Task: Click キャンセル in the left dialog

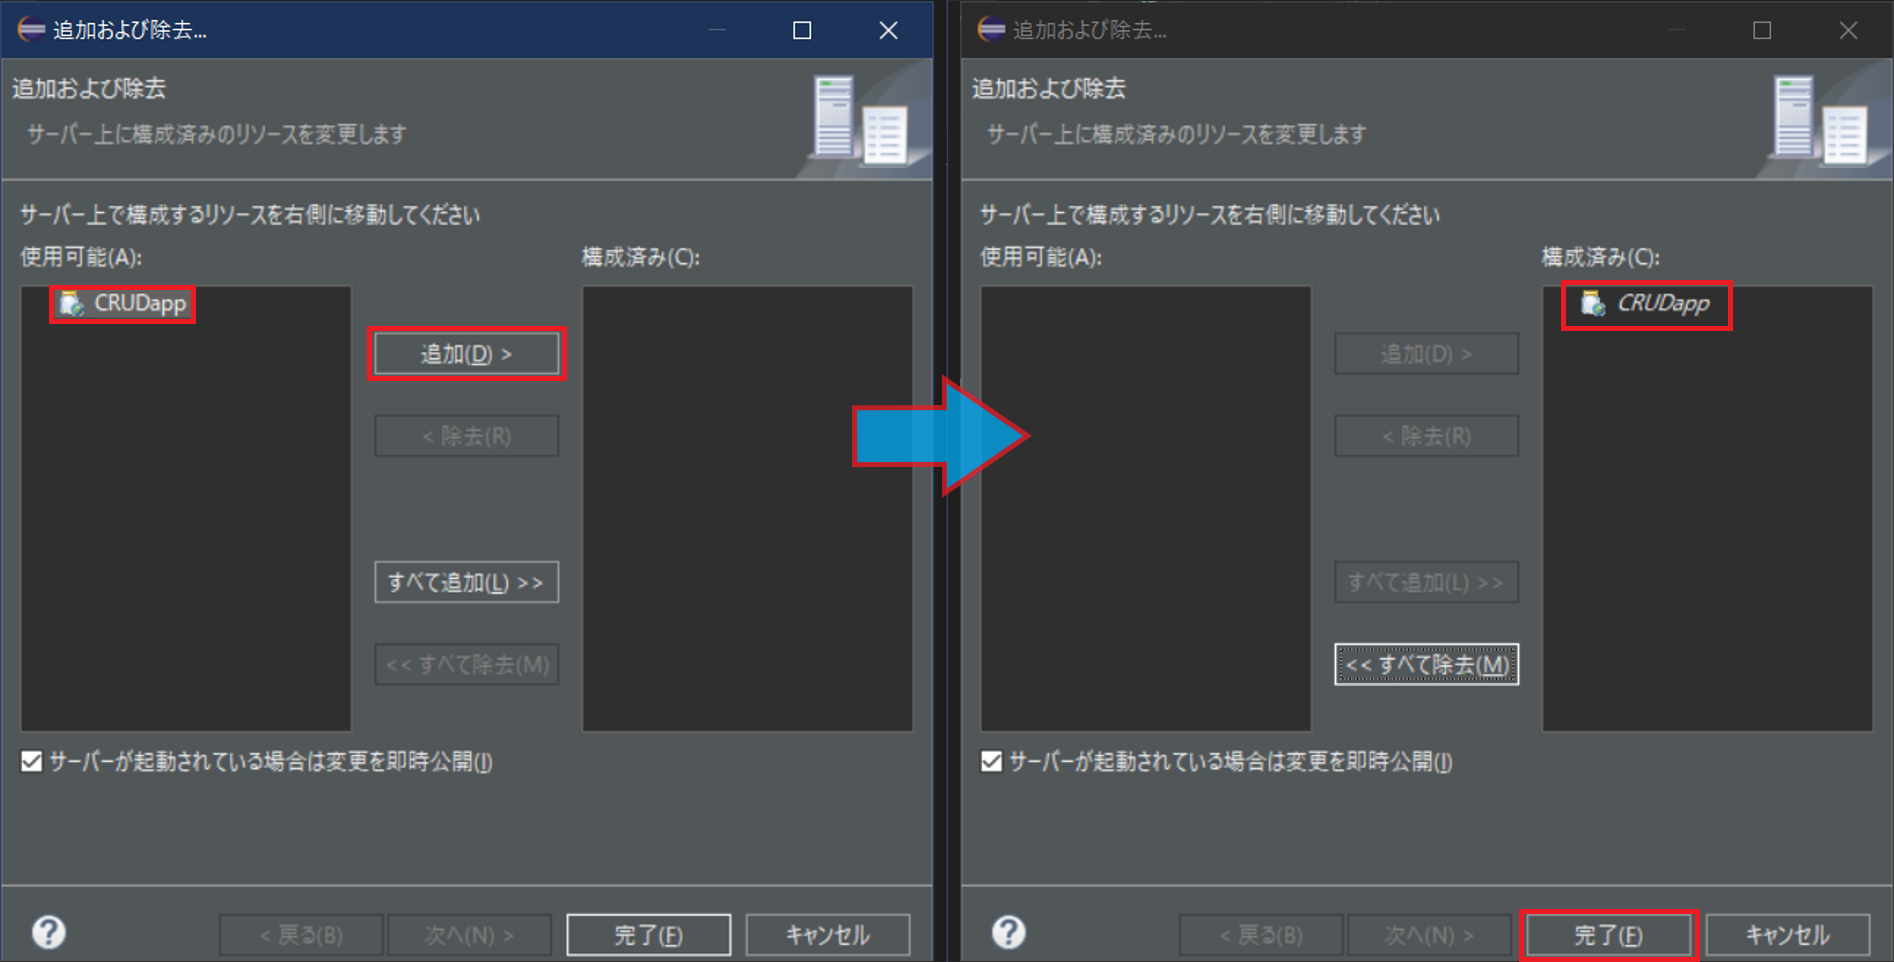Action: point(827,935)
